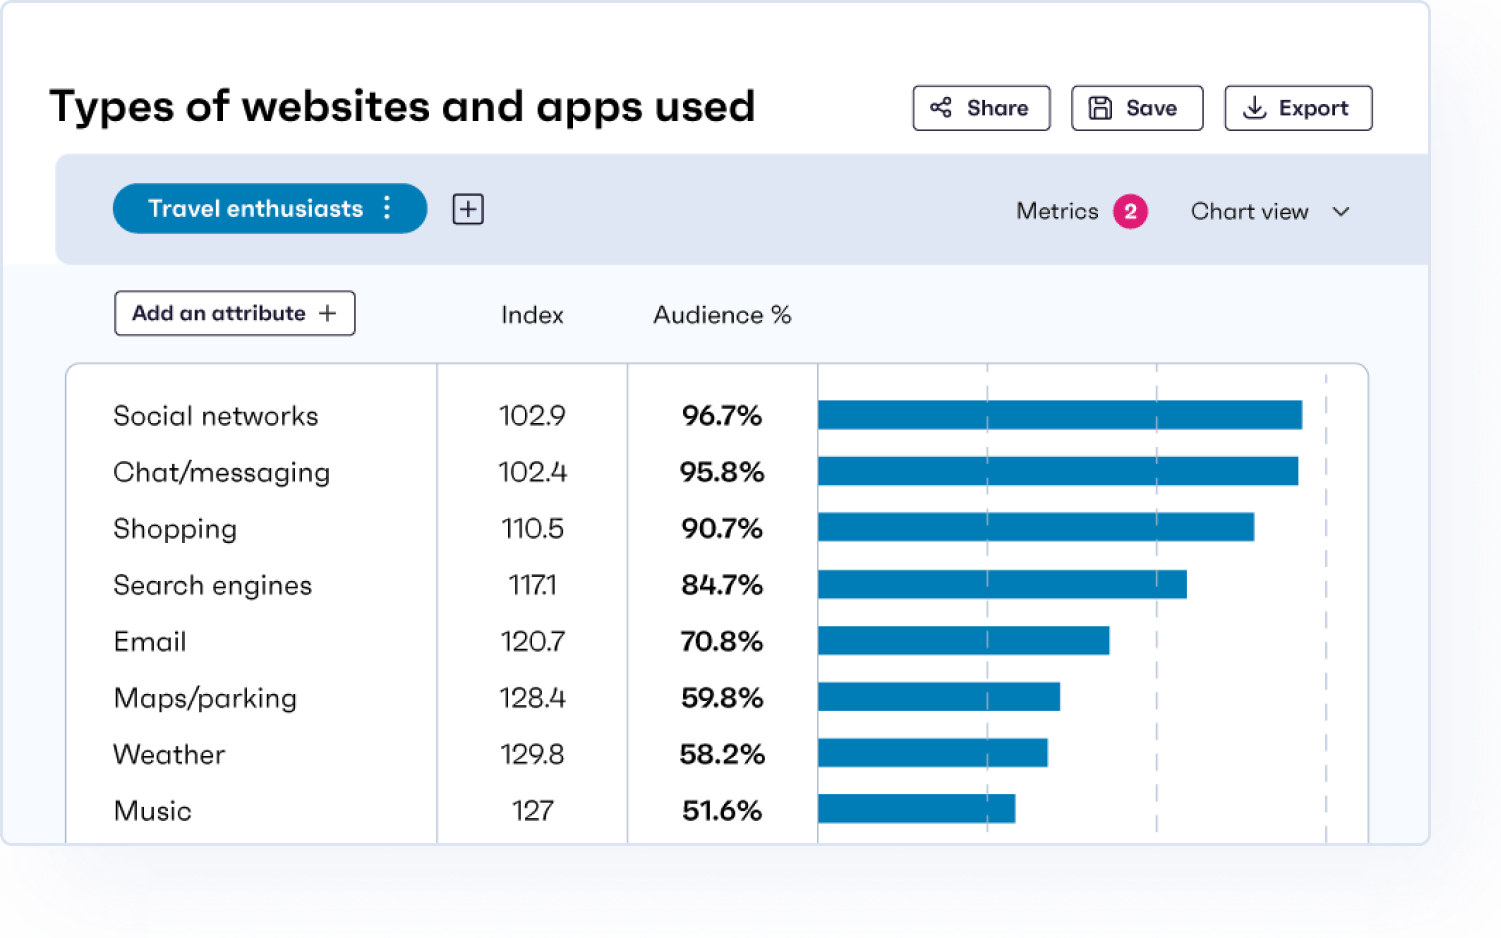Click the Index column header
Image resolution: width=1501 pixels, height=938 pixels.
click(x=531, y=314)
